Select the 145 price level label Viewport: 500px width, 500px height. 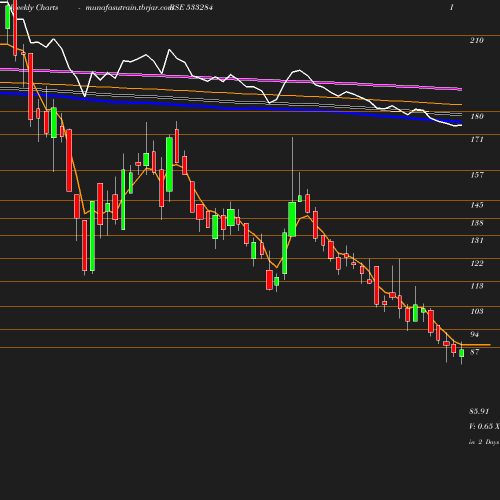(x=477, y=205)
